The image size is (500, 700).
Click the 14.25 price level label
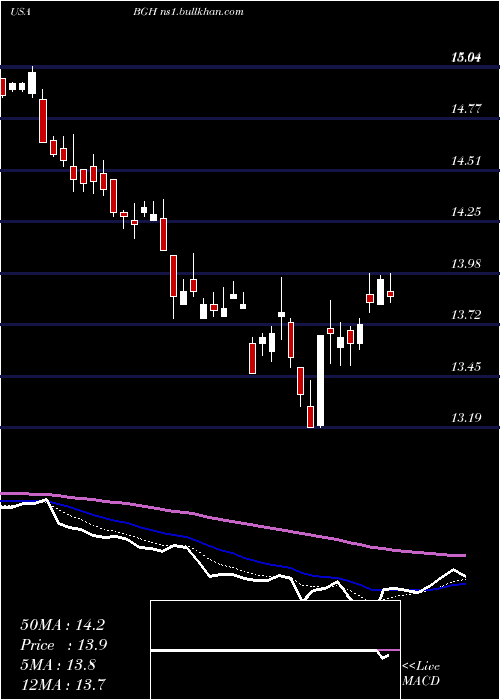pyautogui.click(x=467, y=211)
